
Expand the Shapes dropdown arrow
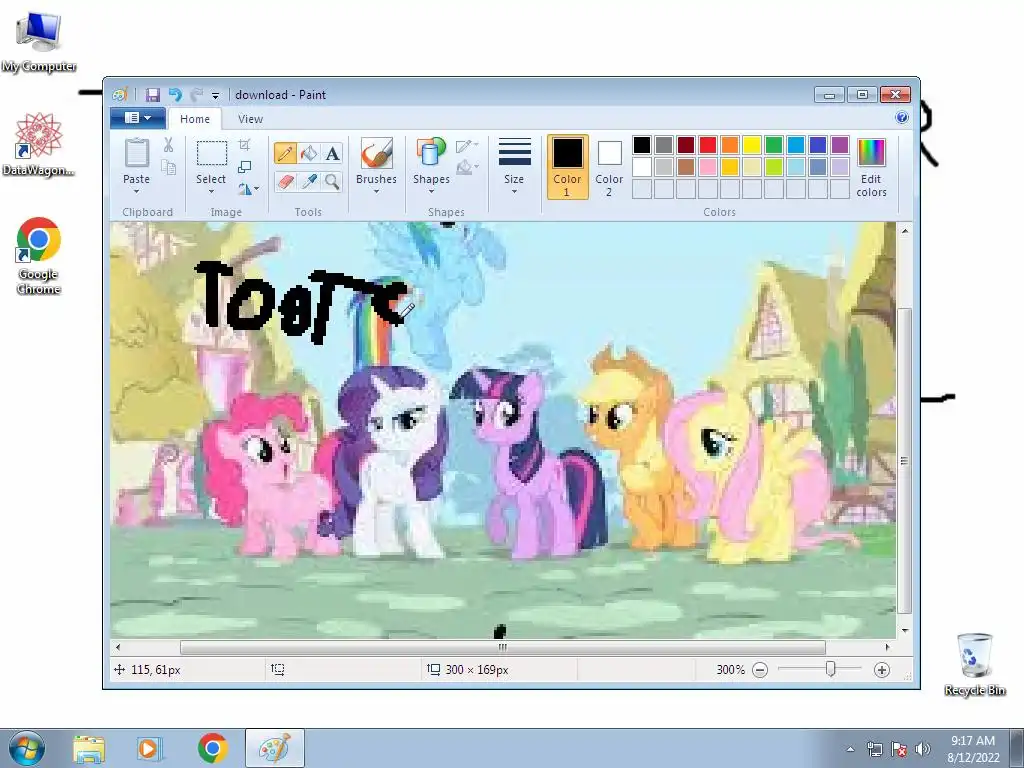[431, 192]
